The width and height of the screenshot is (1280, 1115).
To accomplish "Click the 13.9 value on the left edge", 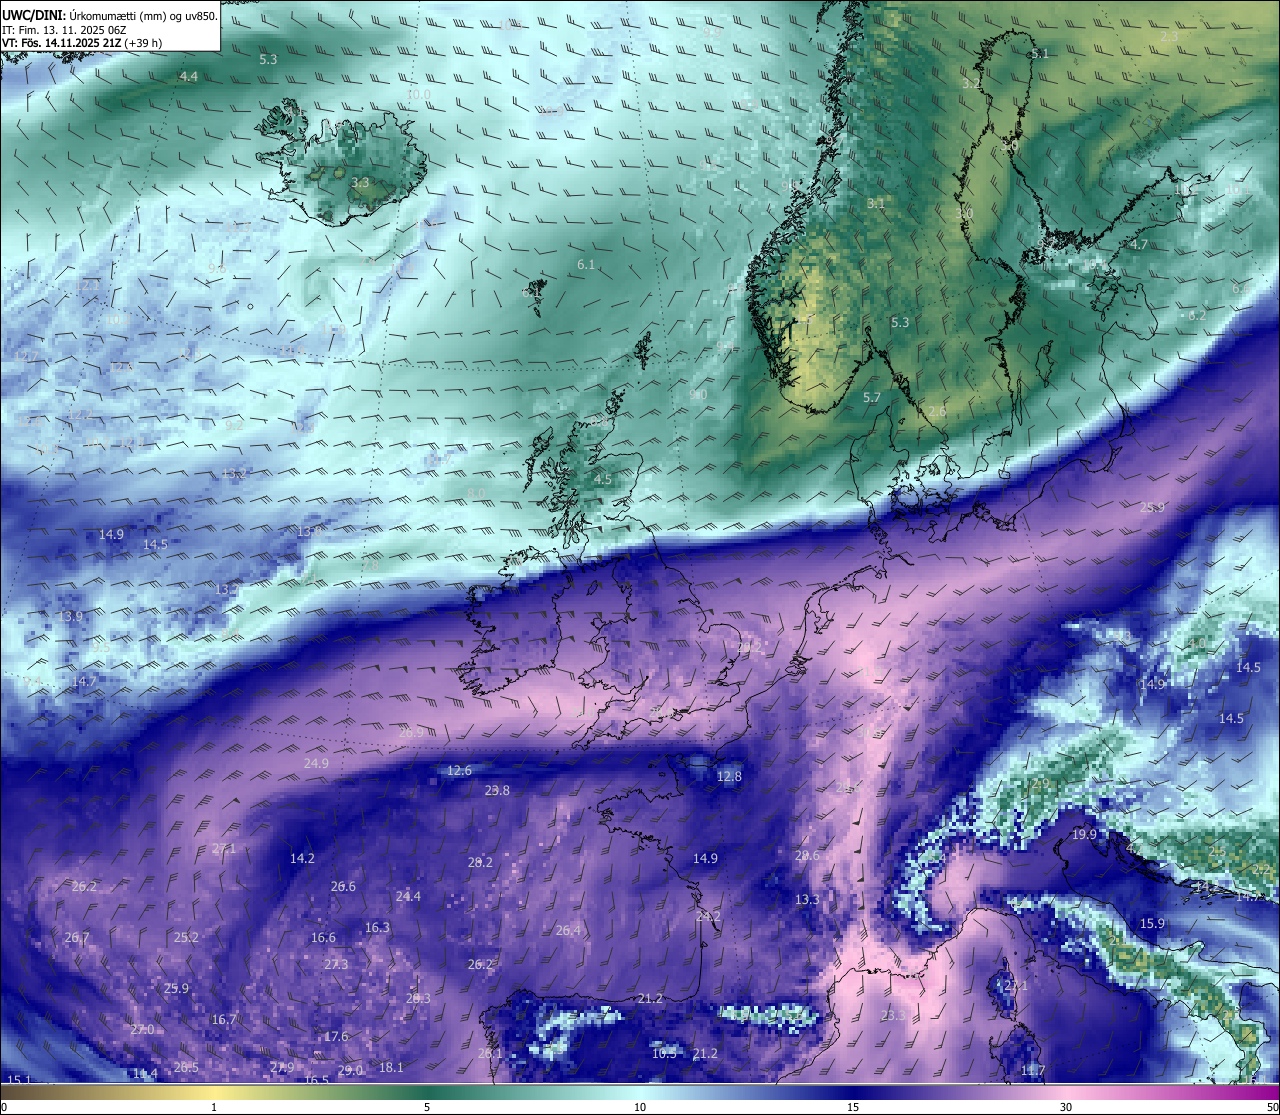I will click(x=71, y=617).
